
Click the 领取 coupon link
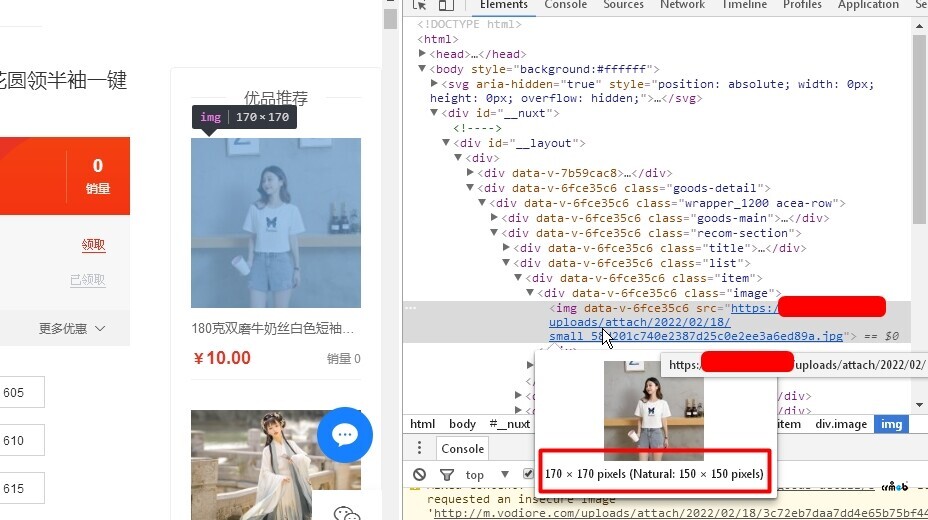click(x=94, y=245)
